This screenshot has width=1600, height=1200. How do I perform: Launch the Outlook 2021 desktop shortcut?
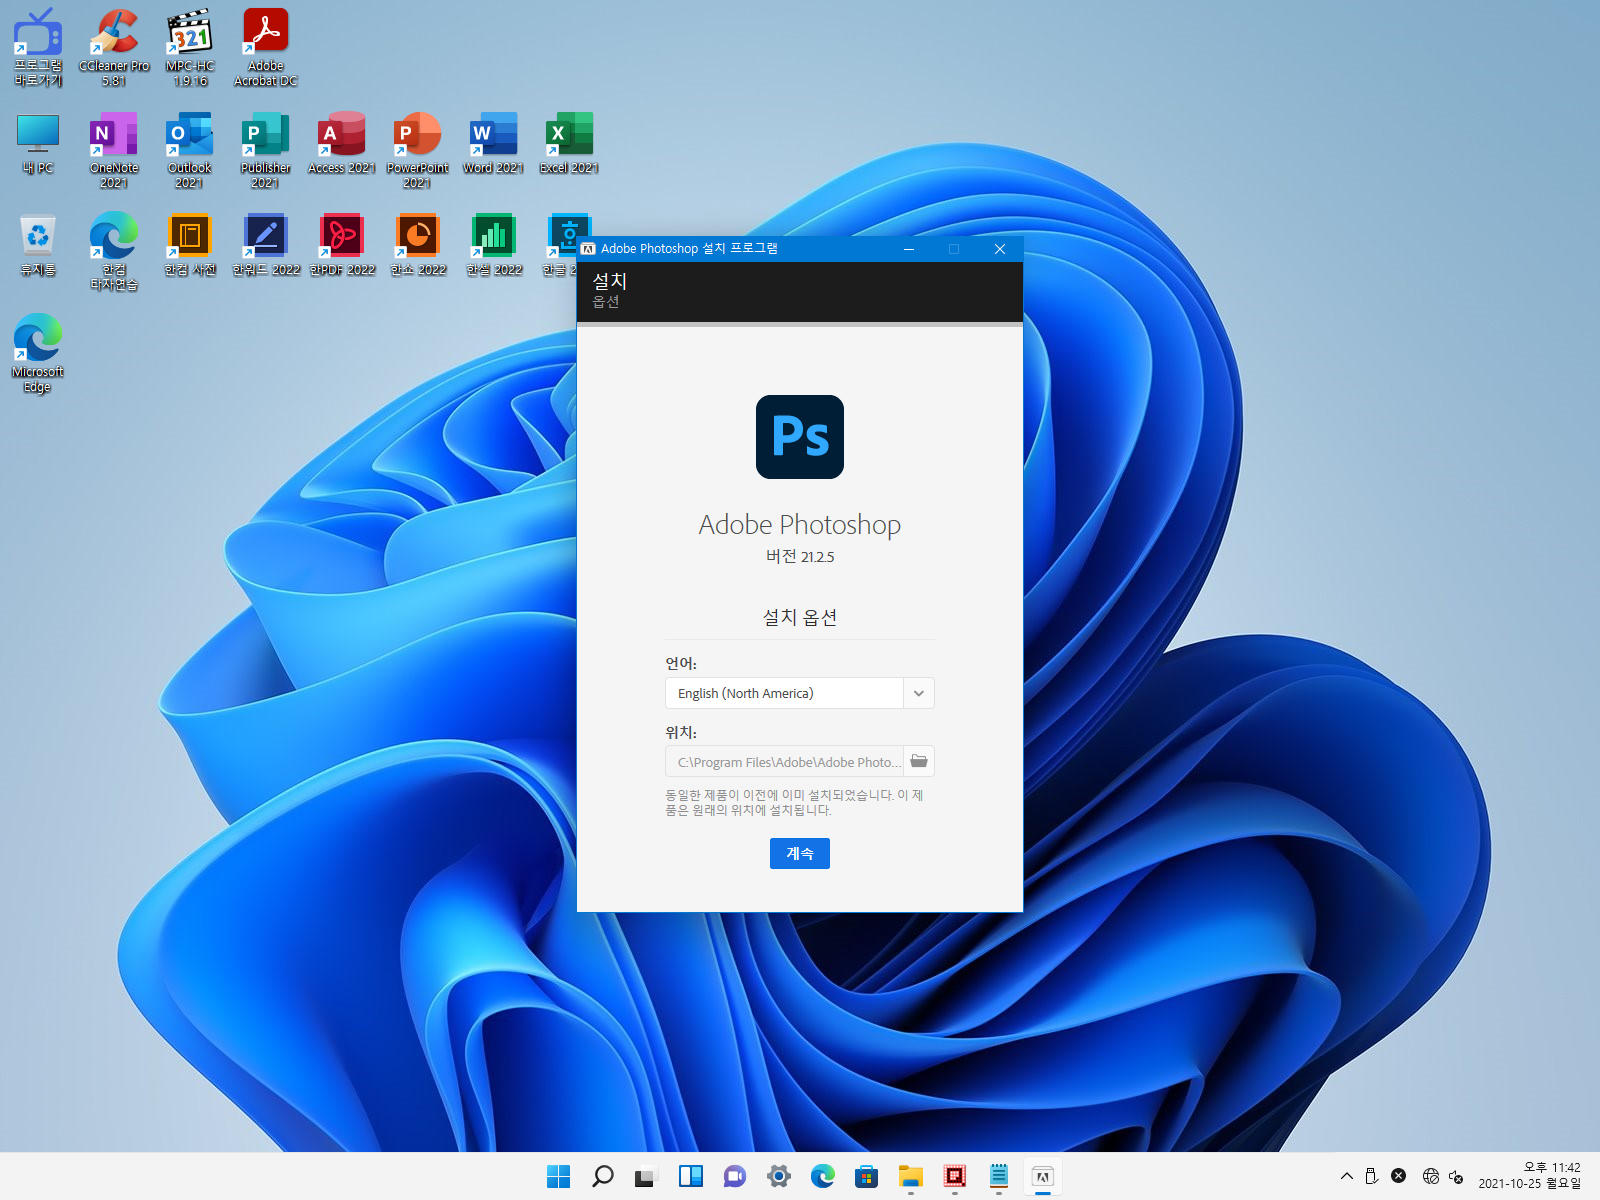click(x=190, y=150)
